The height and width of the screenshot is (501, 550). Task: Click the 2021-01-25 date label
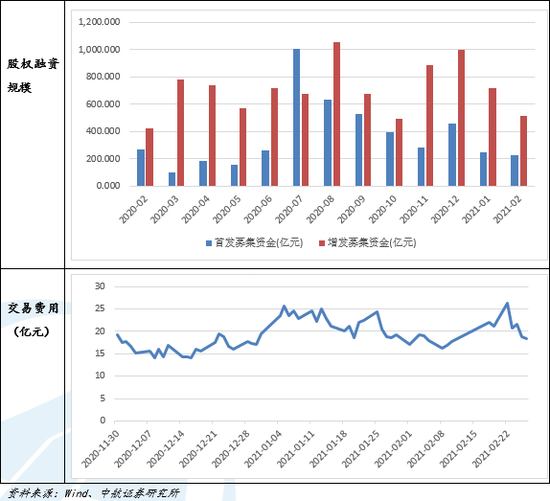coord(361,449)
